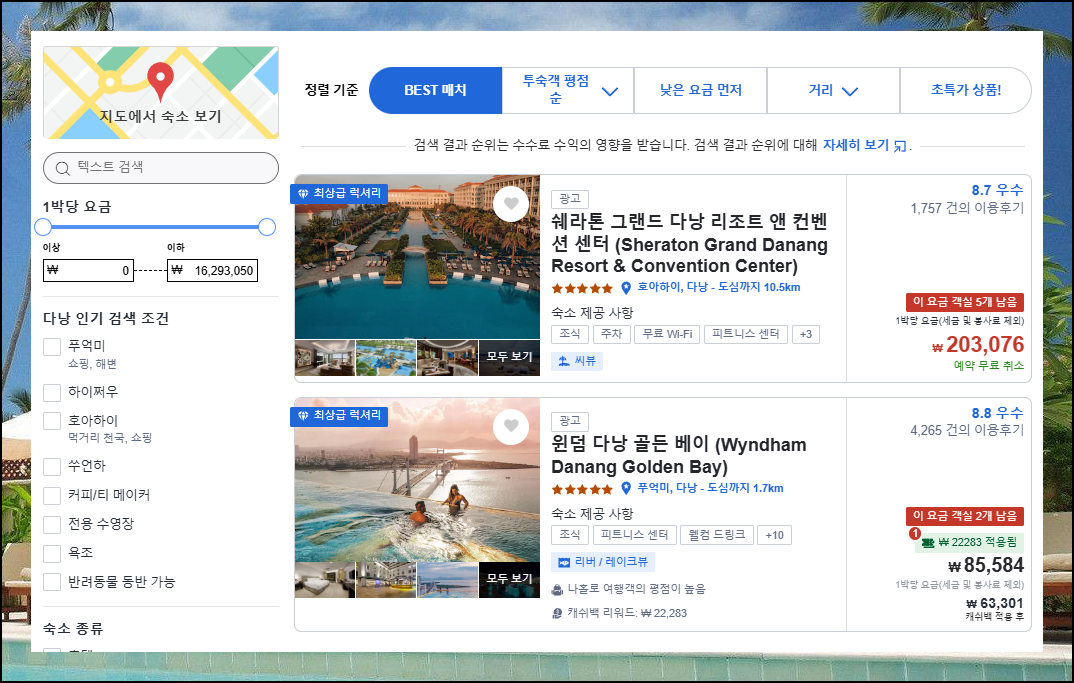Open the Wyndham Danang Golden Bay hotel title
The width and height of the screenshot is (1074, 683).
pos(679,456)
